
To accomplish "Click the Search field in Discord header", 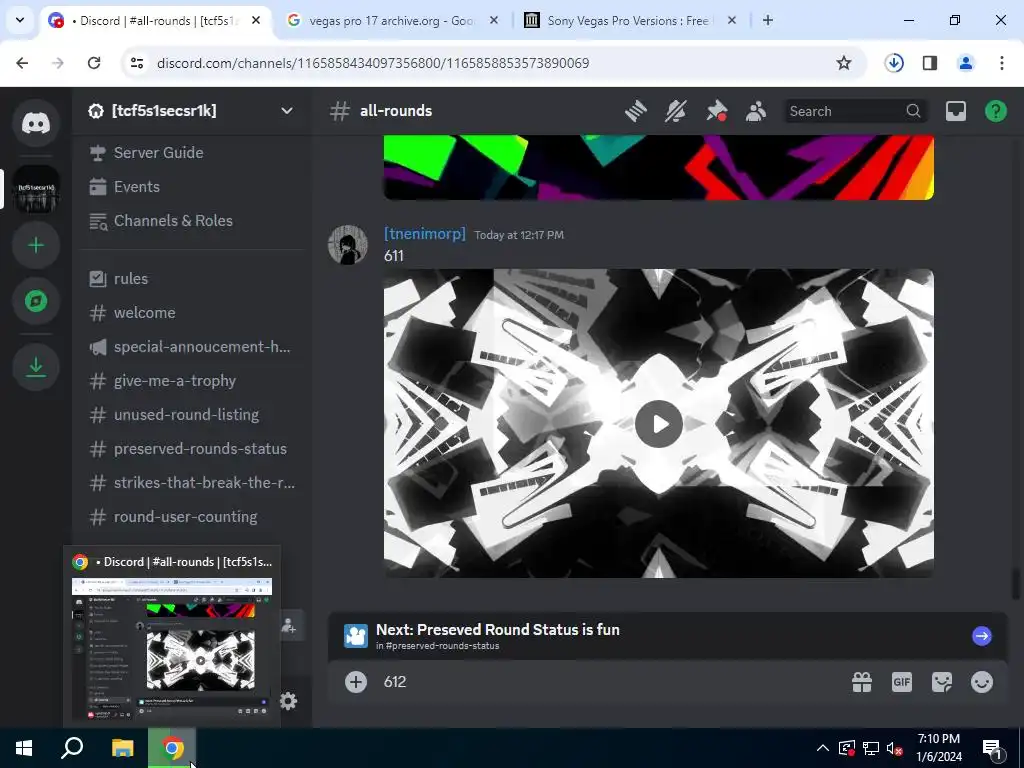I will point(854,111).
